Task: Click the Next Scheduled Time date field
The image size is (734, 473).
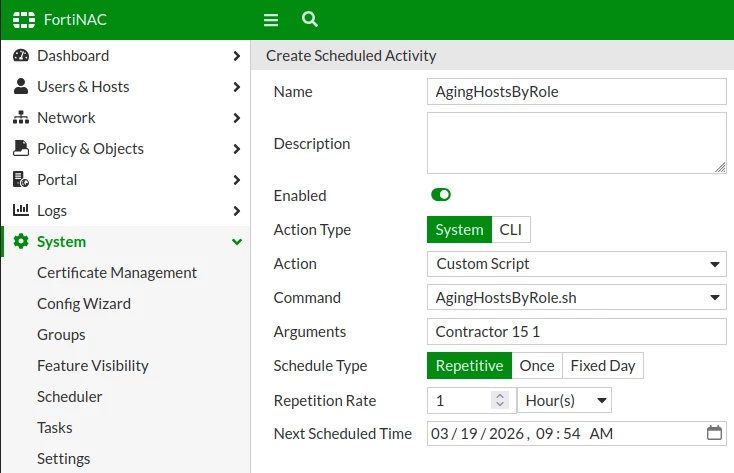Action: [x=577, y=433]
